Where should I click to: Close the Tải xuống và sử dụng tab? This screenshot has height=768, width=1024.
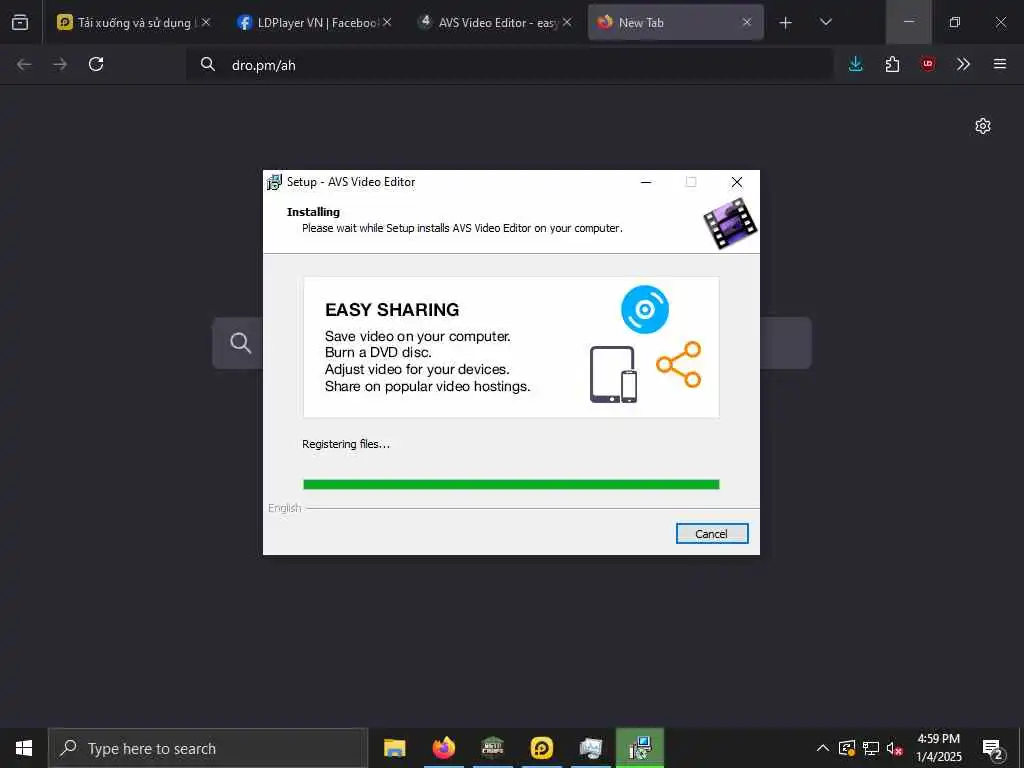coord(206,22)
